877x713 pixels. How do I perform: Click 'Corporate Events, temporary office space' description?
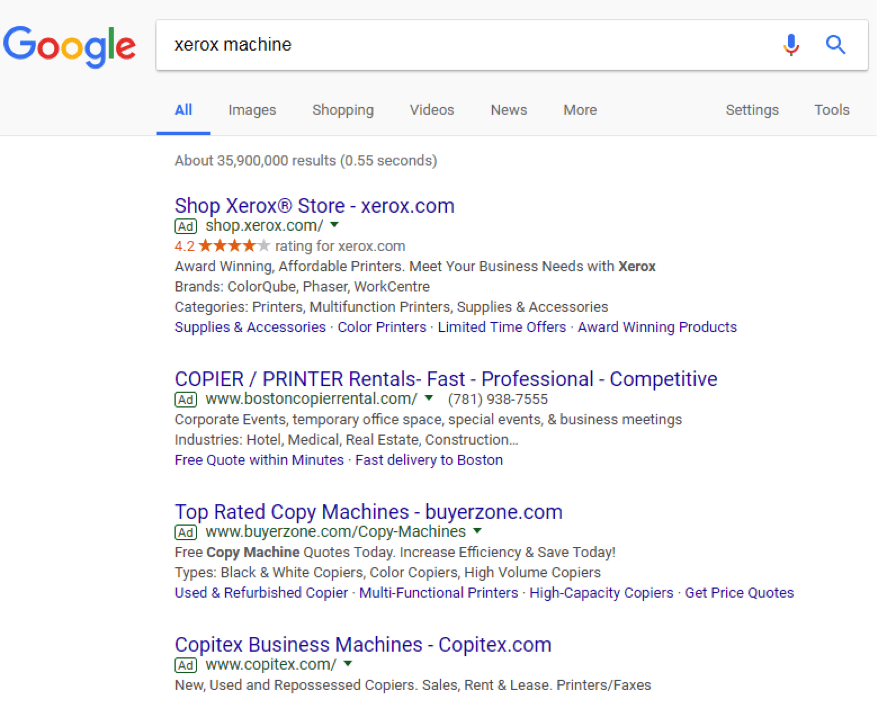428,419
